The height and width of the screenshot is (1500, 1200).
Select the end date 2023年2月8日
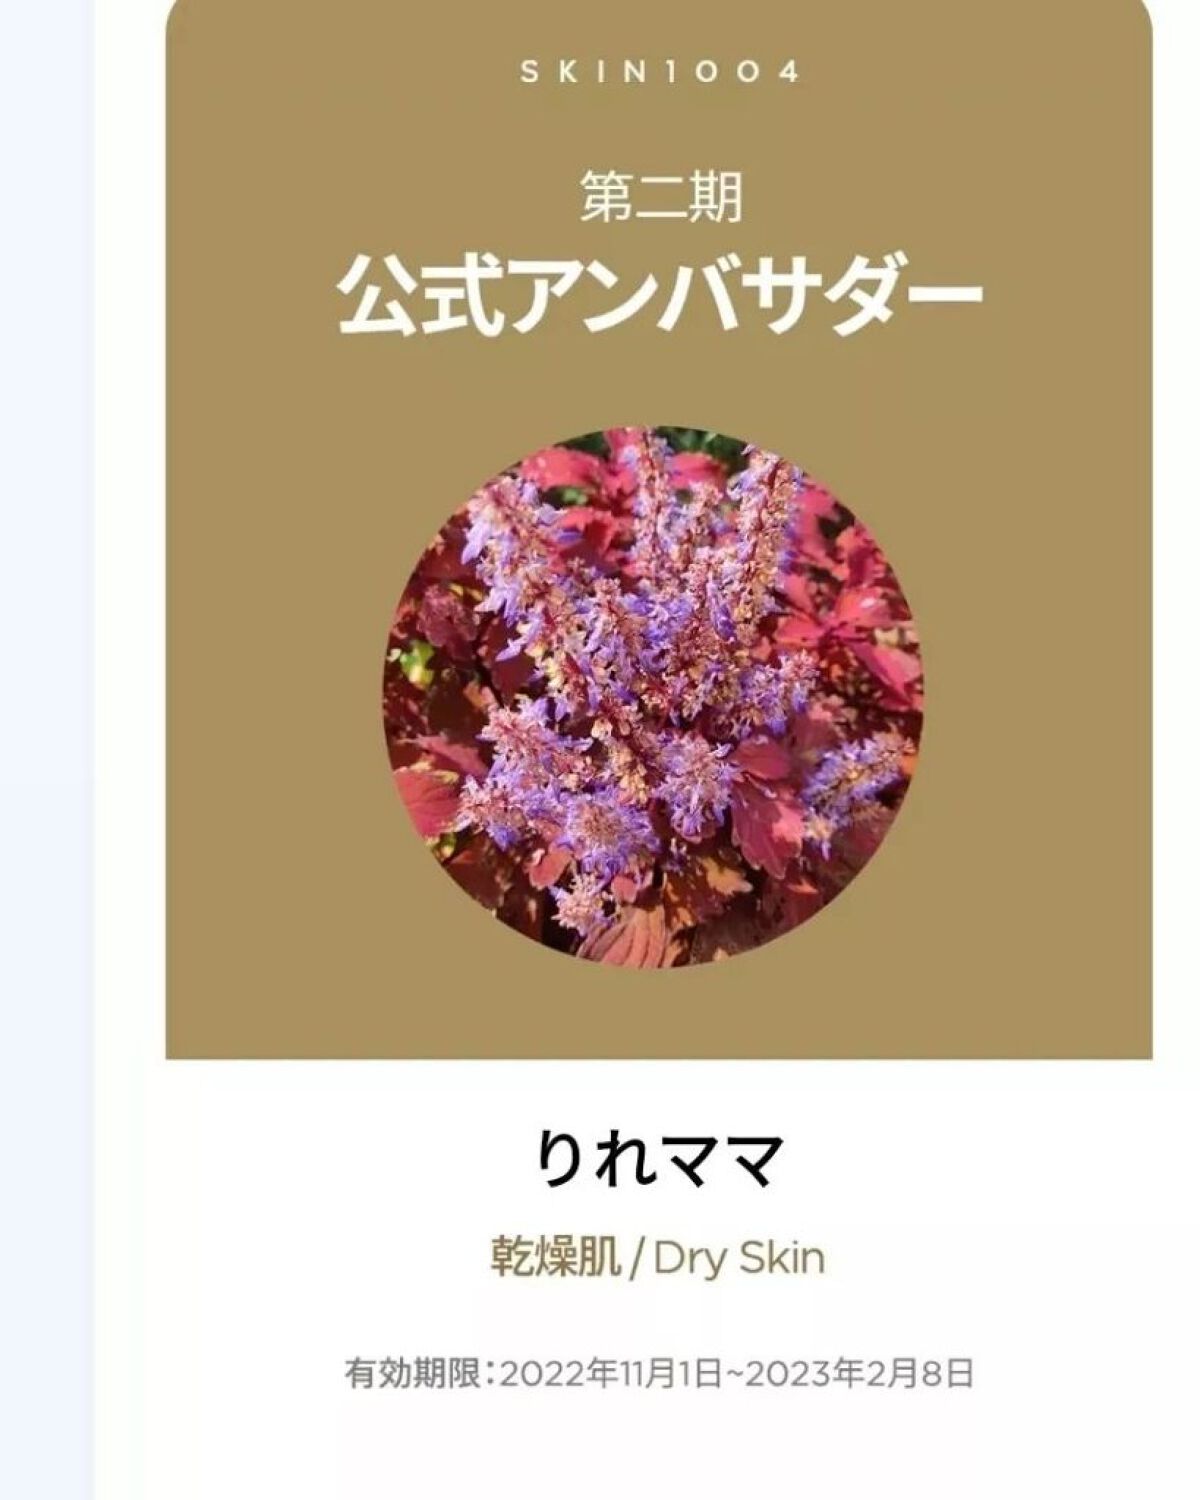(x=858, y=1373)
